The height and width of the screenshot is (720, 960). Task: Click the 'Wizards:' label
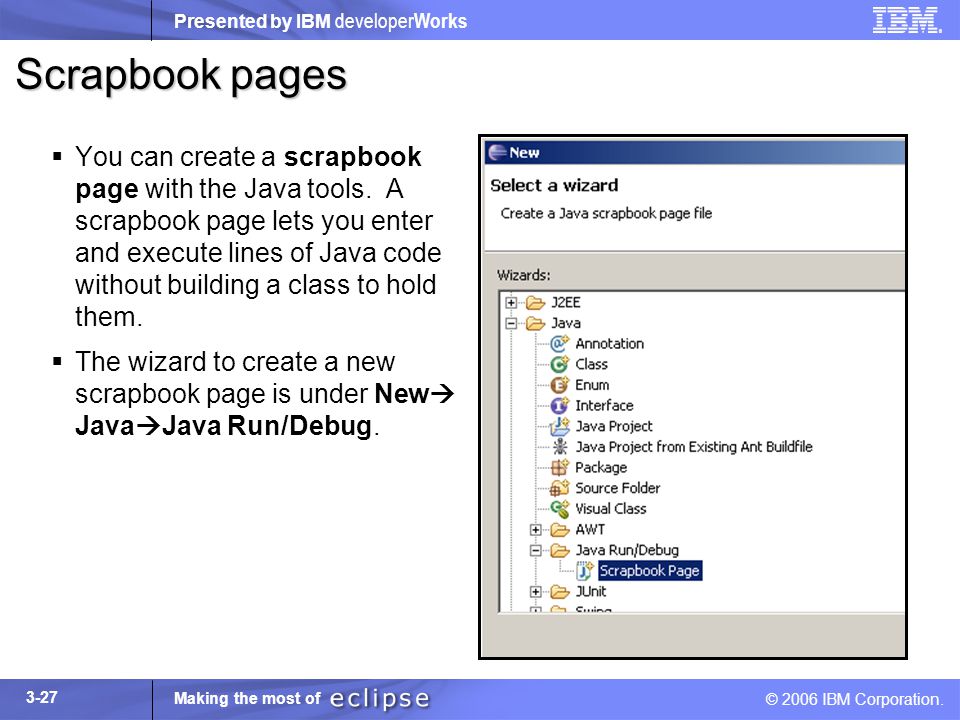pyautogui.click(x=523, y=276)
